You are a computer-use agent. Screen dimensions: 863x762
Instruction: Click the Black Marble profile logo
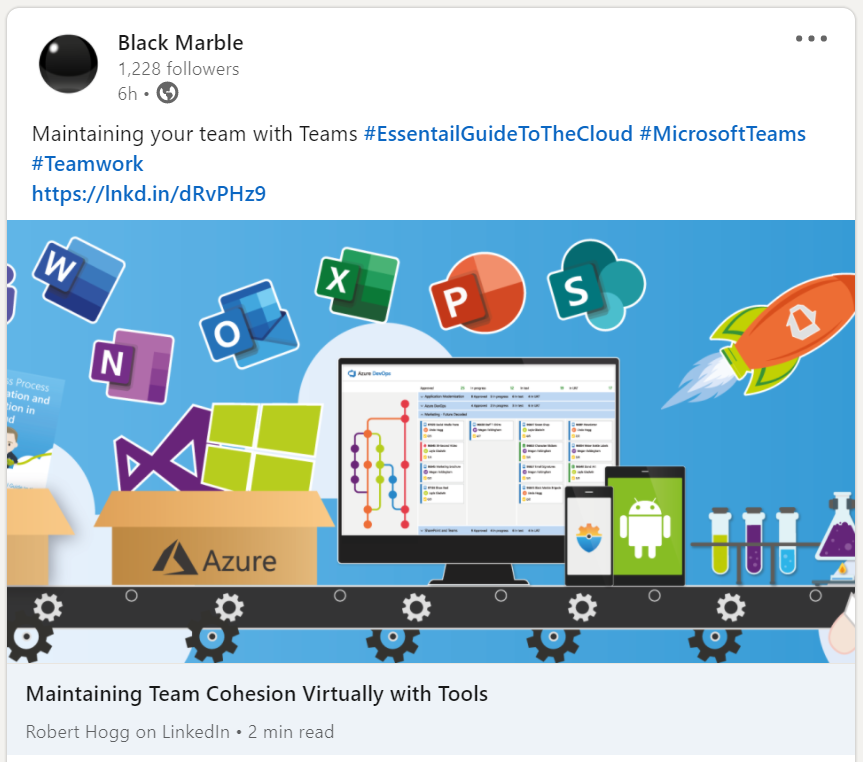coord(68,65)
